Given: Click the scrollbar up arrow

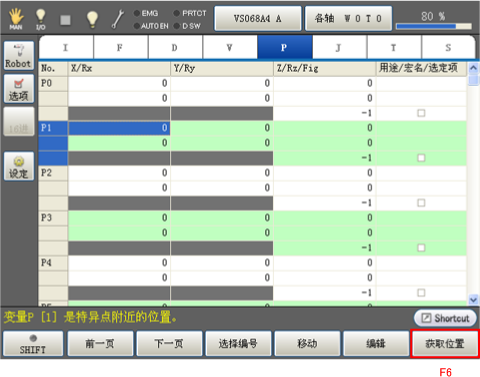Looking at the screenshot, I should [x=473, y=68].
